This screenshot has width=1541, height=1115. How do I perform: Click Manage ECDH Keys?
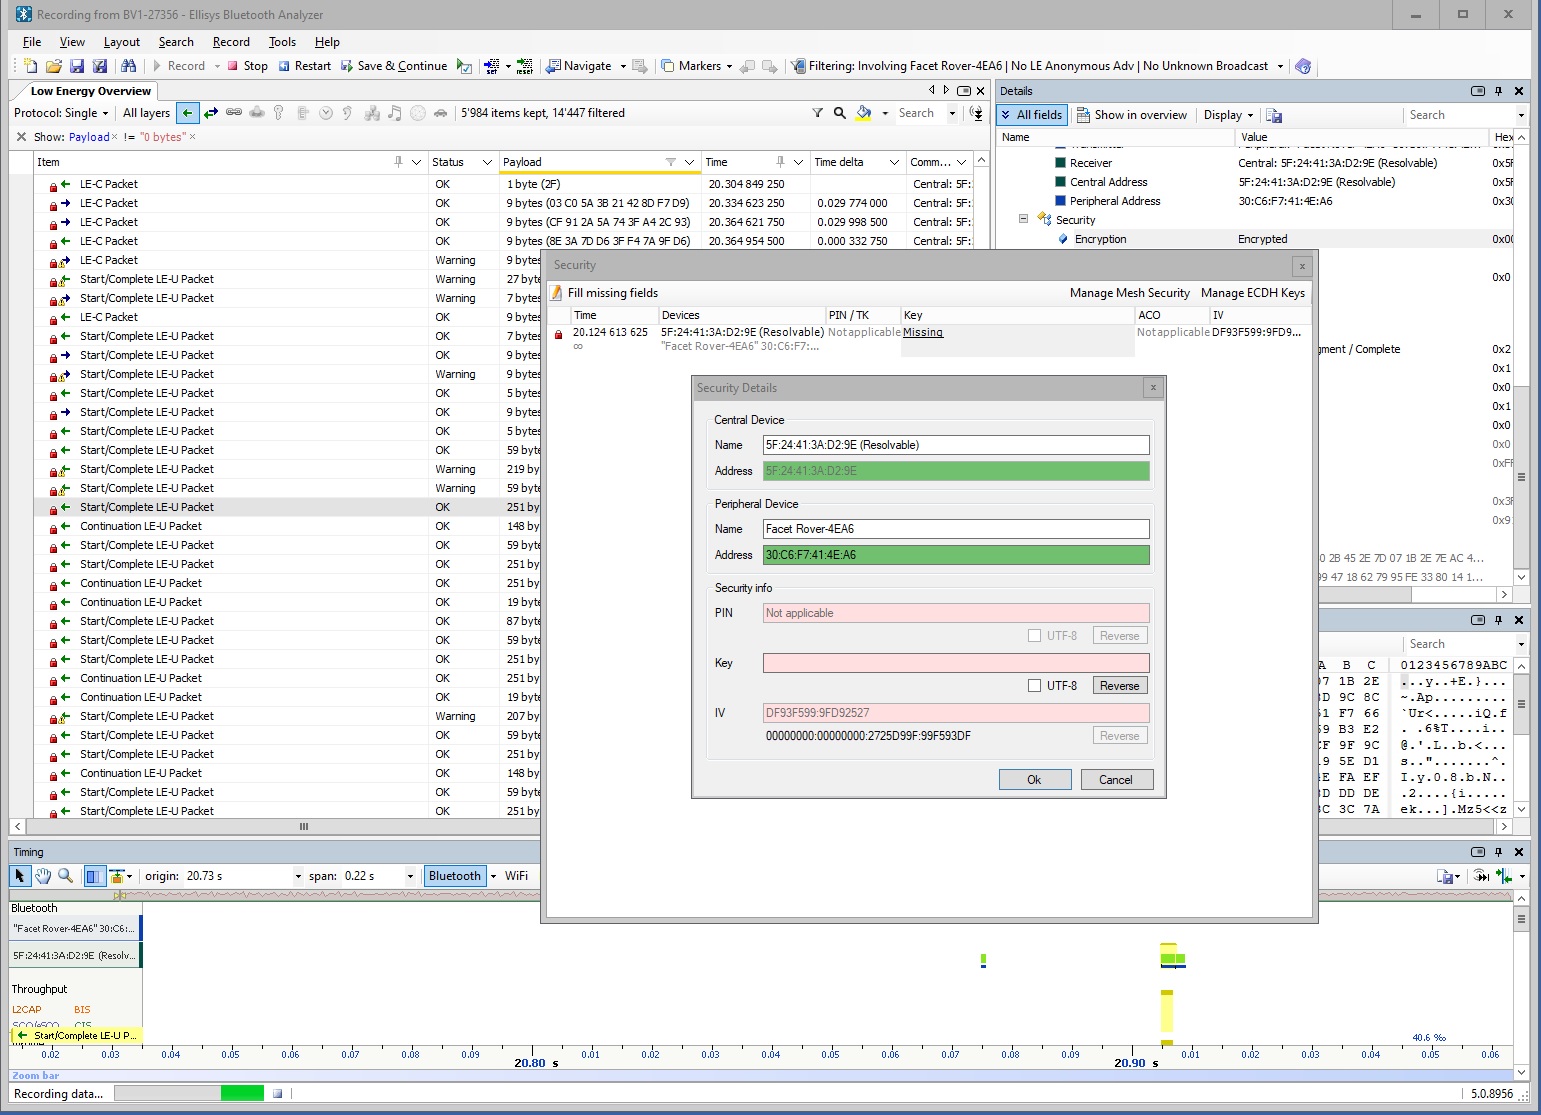point(1253,293)
